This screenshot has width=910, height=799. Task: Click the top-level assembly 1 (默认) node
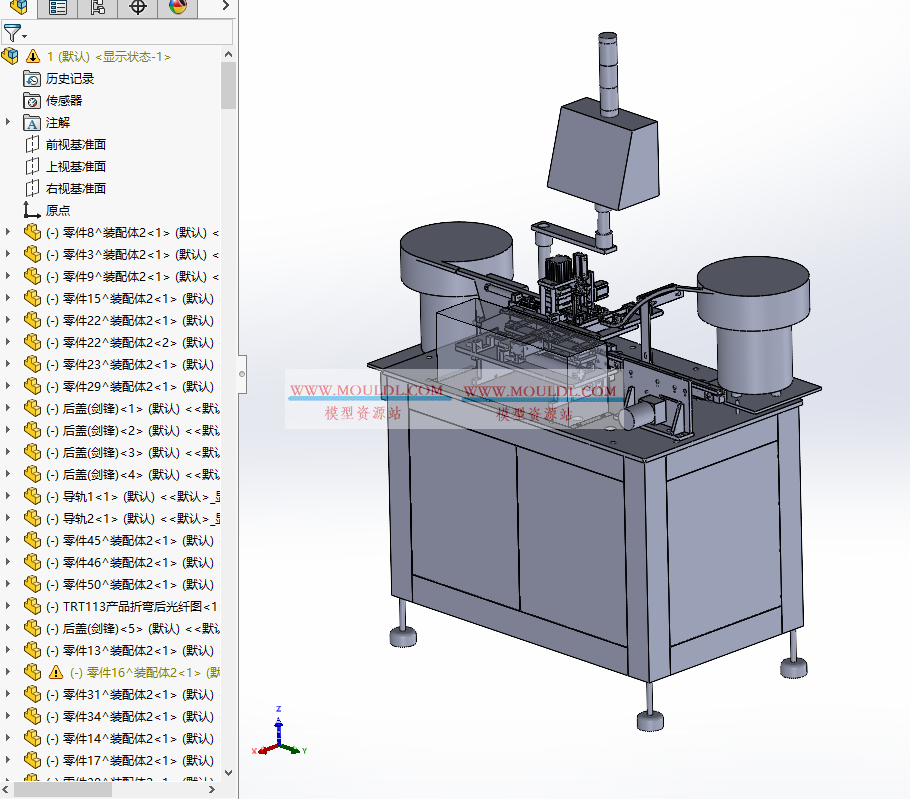pos(85,56)
